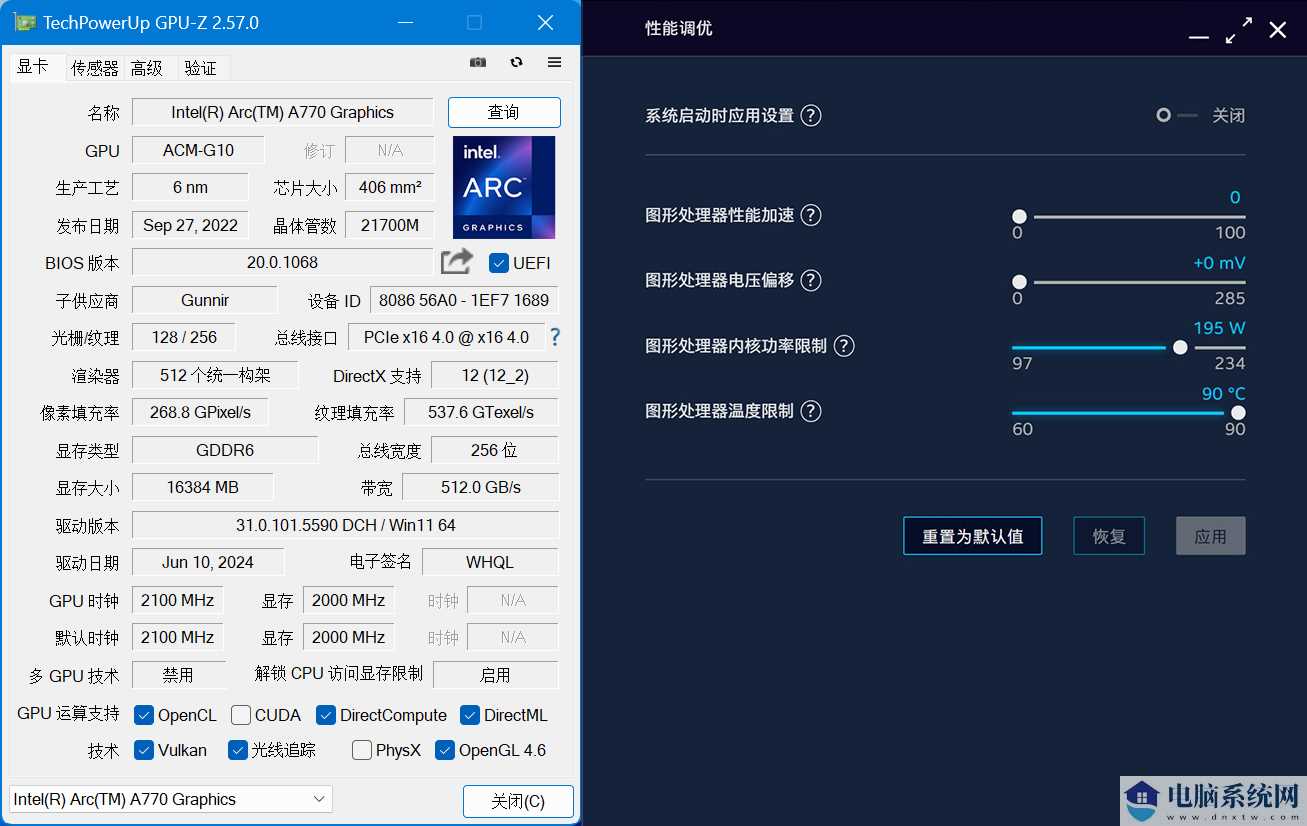Click the 关闭(C) button in GPU-Z
Viewport: 1307px width, 826px height.
[x=518, y=801]
